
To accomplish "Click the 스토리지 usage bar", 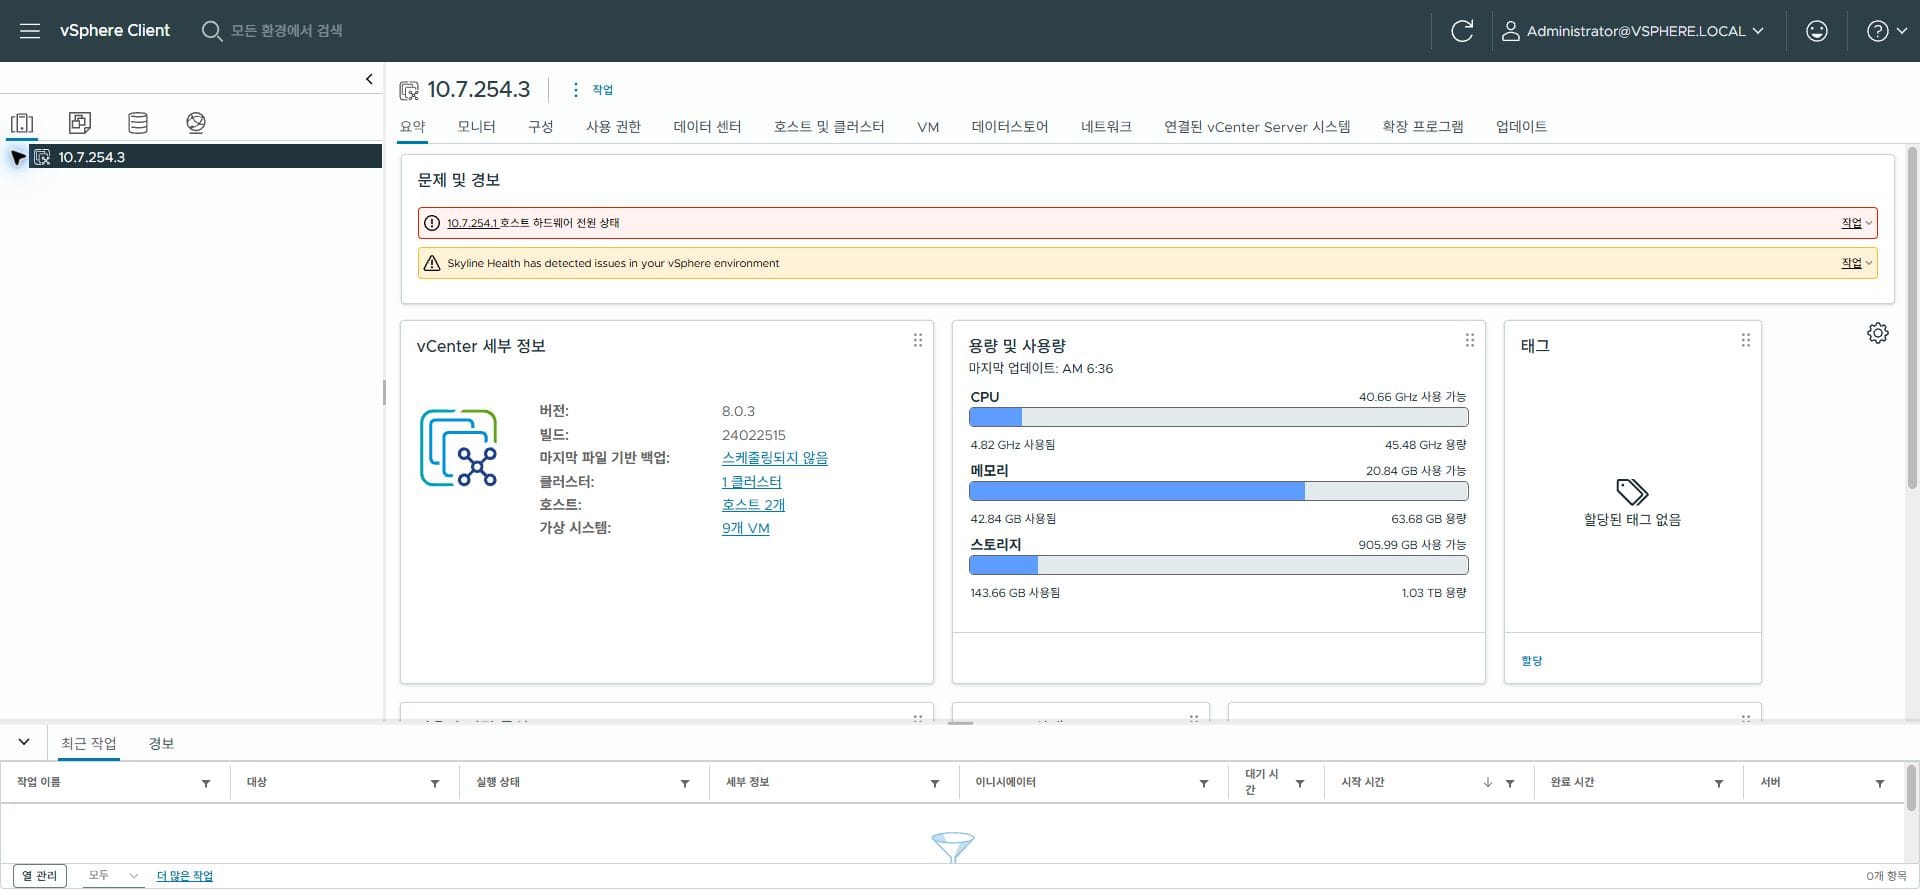I will pyautogui.click(x=1218, y=565).
